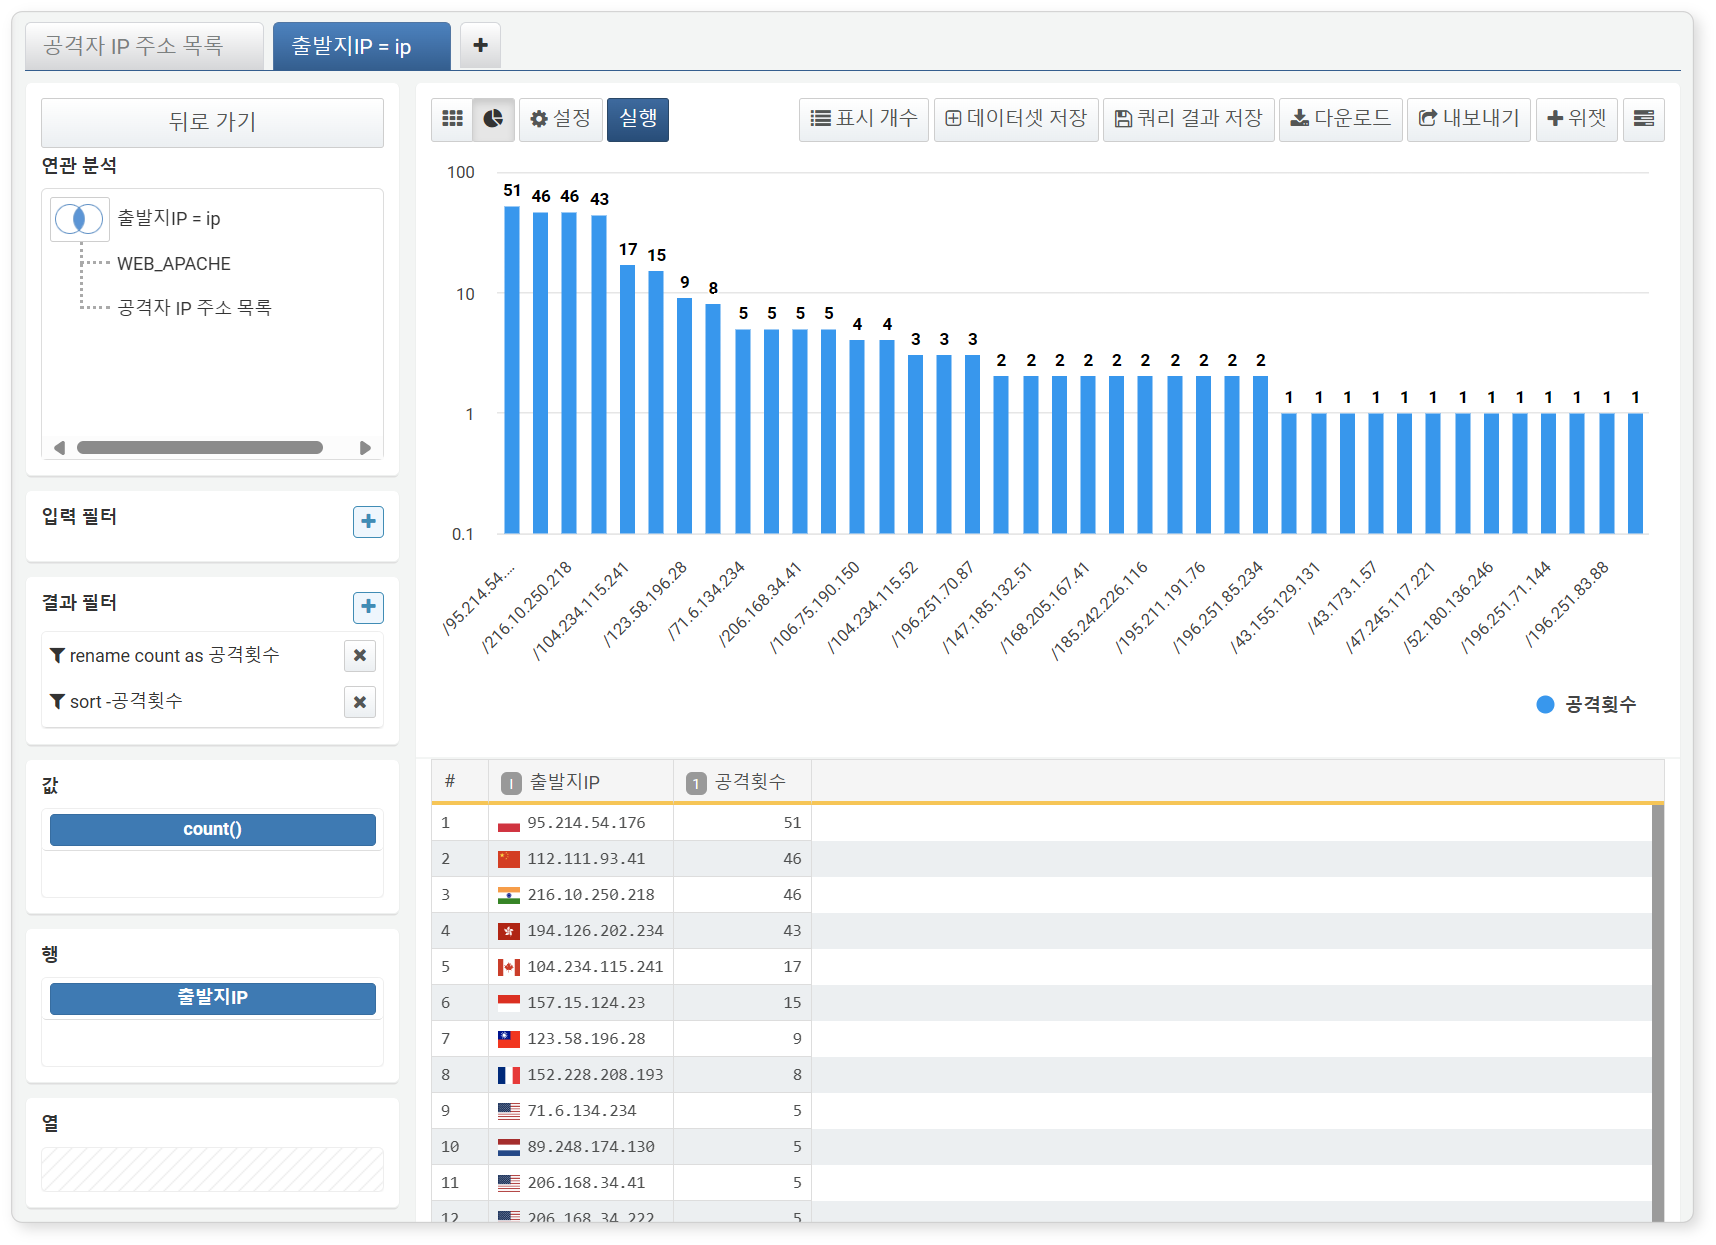This screenshot has width=1716, height=1245.
Task: Remove rename count as 공격횟수 filter
Action: 360,656
